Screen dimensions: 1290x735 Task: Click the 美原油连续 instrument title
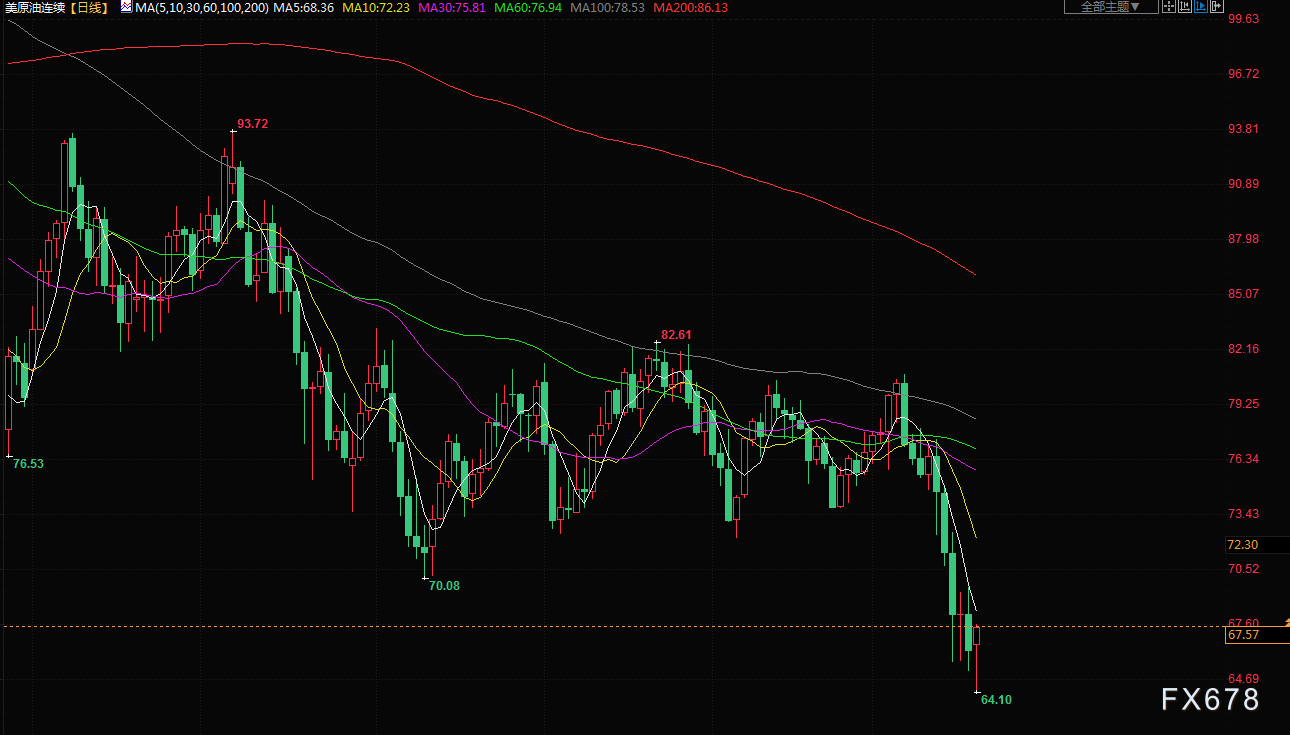pos(35,7)
